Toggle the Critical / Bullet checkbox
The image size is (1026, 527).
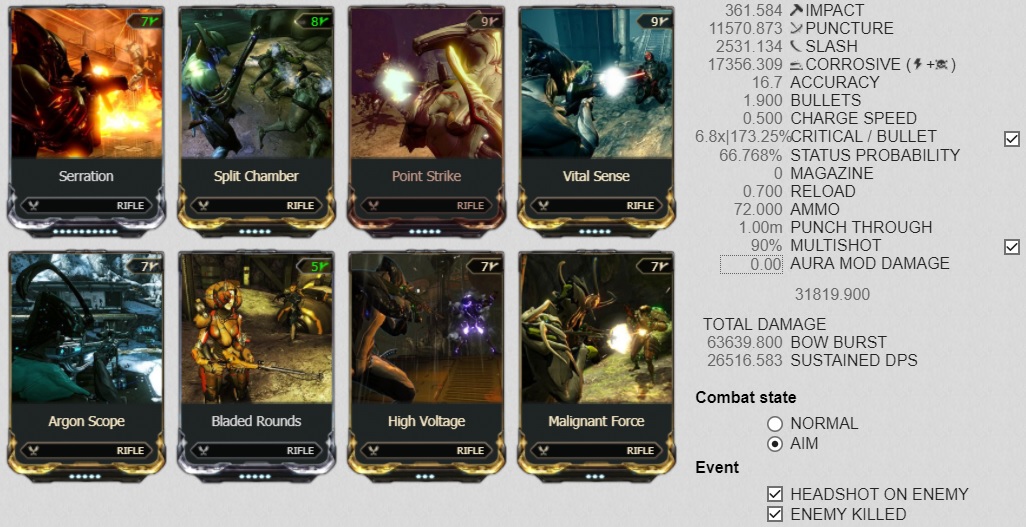click(1012, 138)
